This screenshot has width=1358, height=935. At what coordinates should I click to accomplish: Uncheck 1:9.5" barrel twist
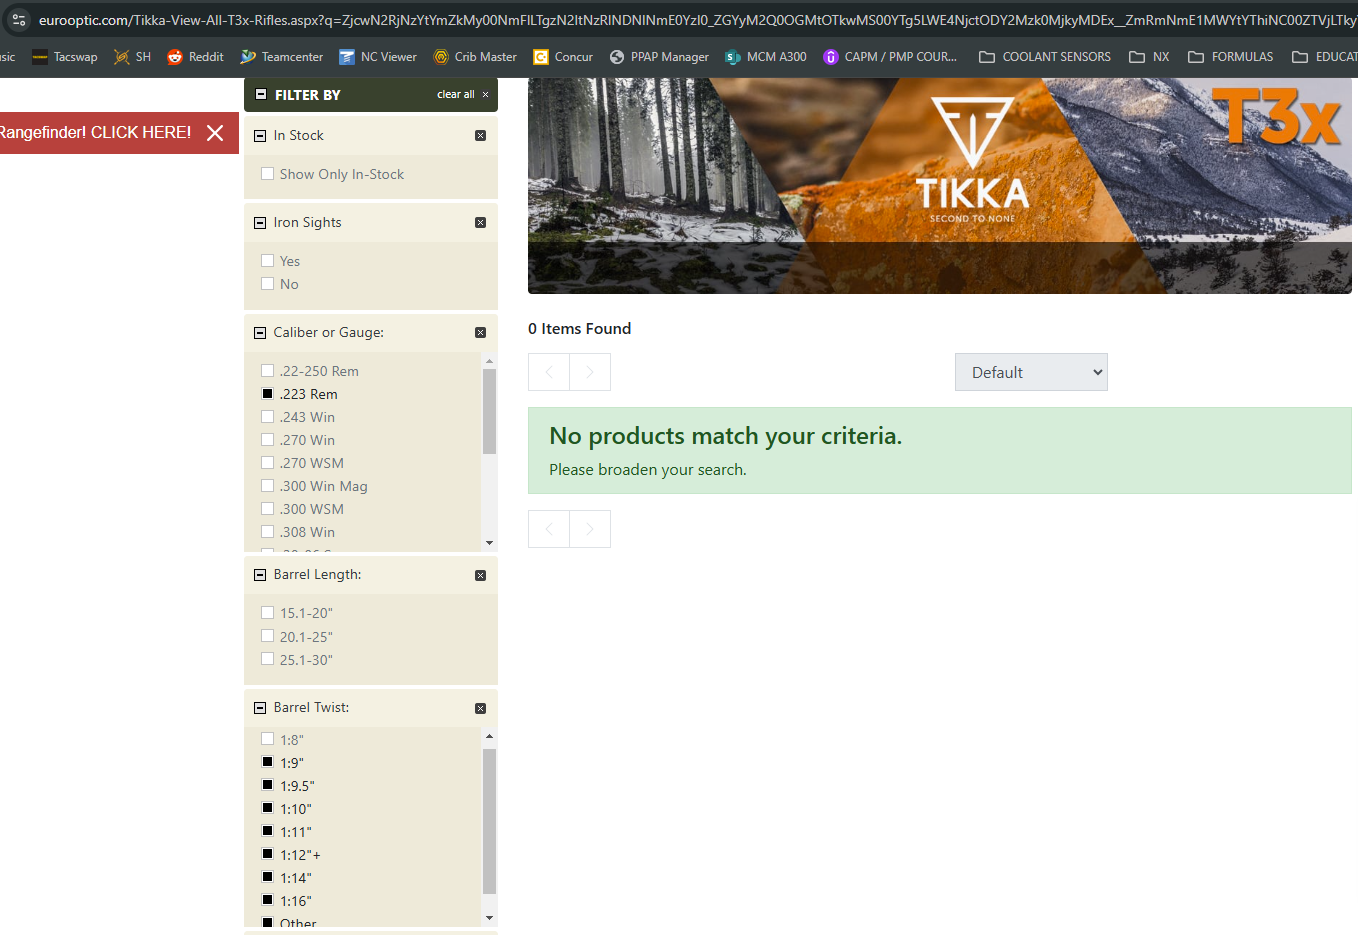point(267,785)
